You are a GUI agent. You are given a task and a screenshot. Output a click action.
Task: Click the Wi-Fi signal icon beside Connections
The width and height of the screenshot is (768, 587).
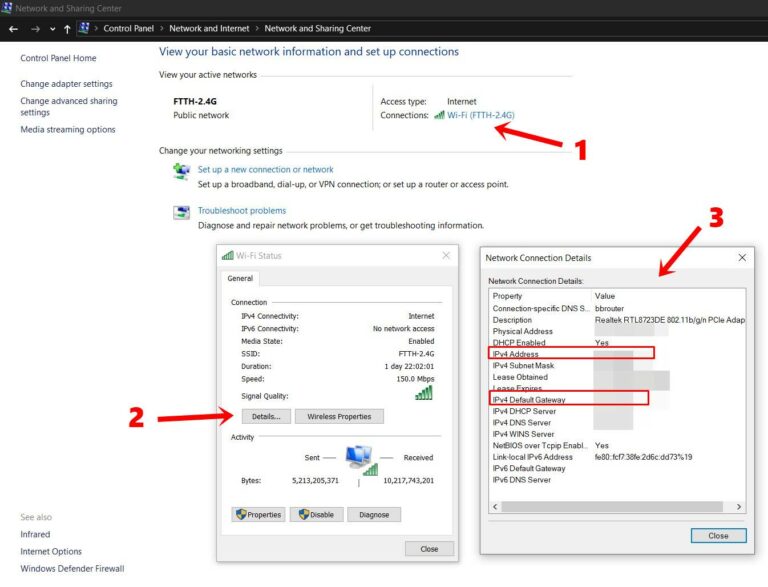[439, 115]
